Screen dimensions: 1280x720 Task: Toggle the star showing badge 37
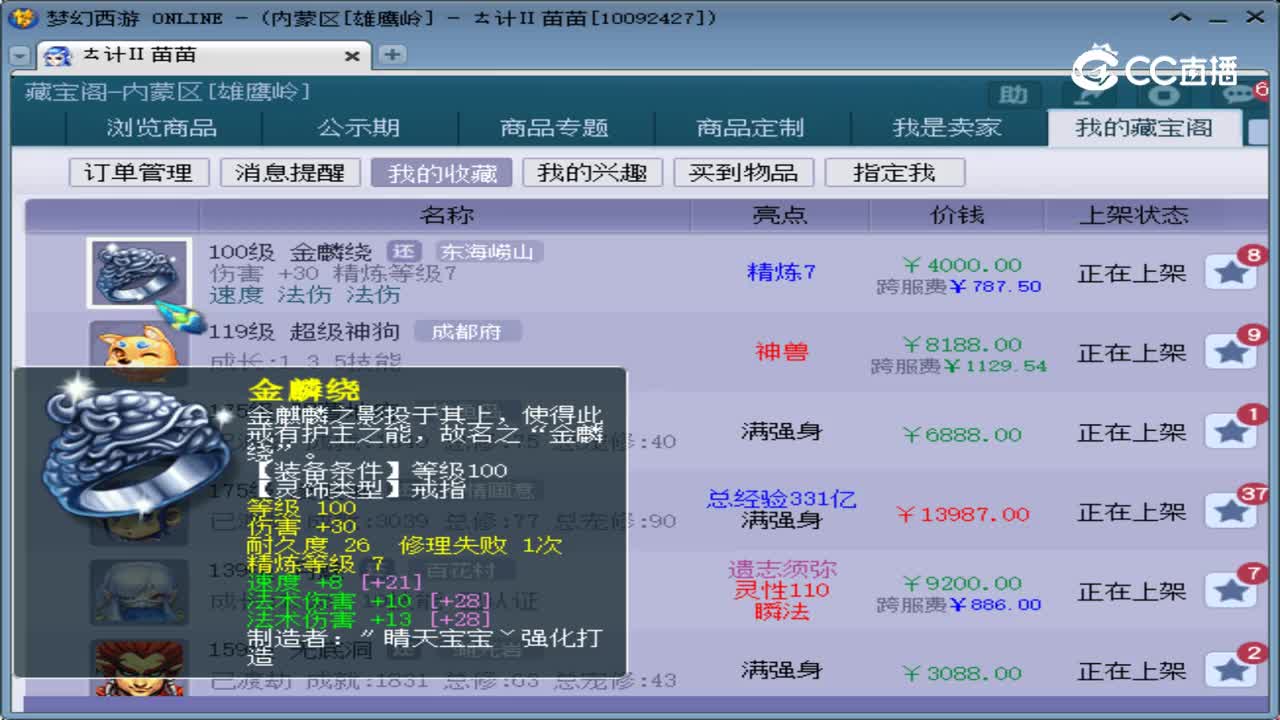(1232, 512)
